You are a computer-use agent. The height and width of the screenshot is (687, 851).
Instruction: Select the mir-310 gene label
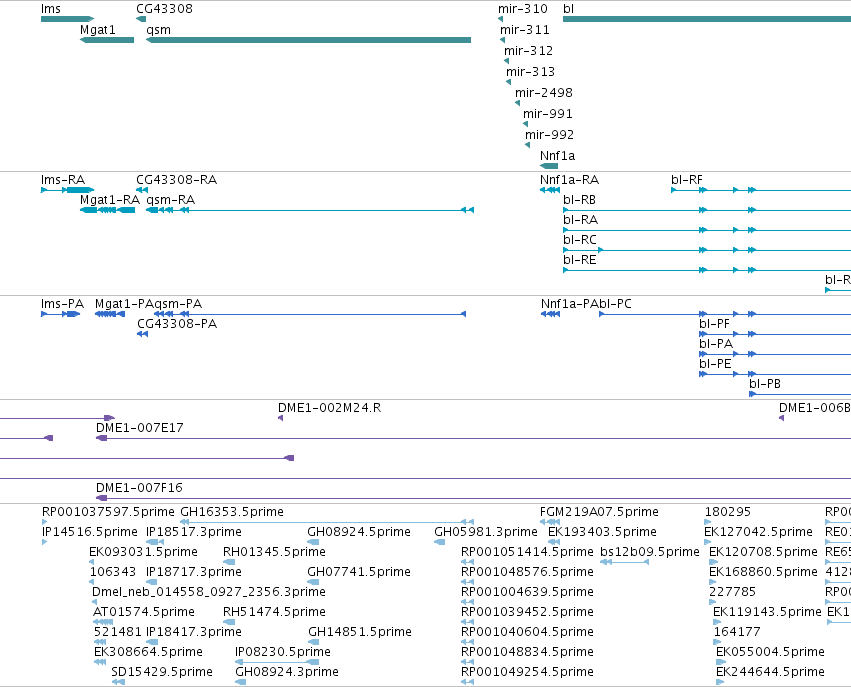(x=523, y=9)
